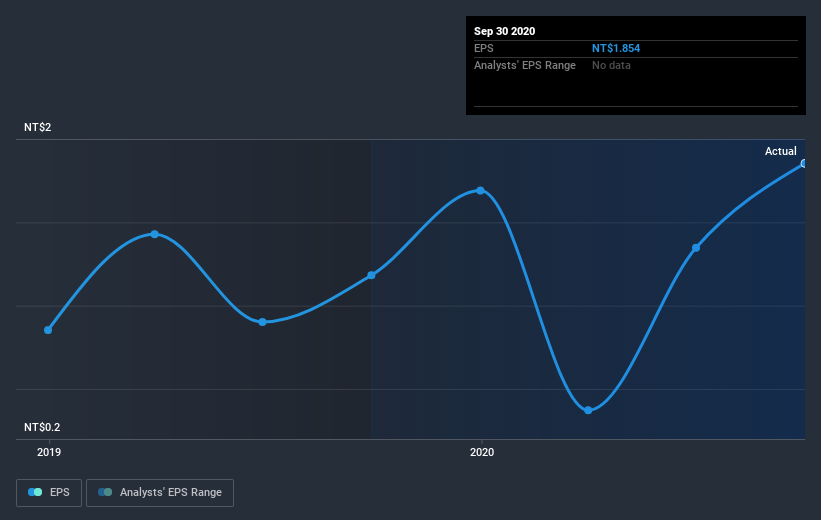Click the Analysts' EPS Range color icon
The width and height of the screenshot is (821, 520).
[105, 492]
